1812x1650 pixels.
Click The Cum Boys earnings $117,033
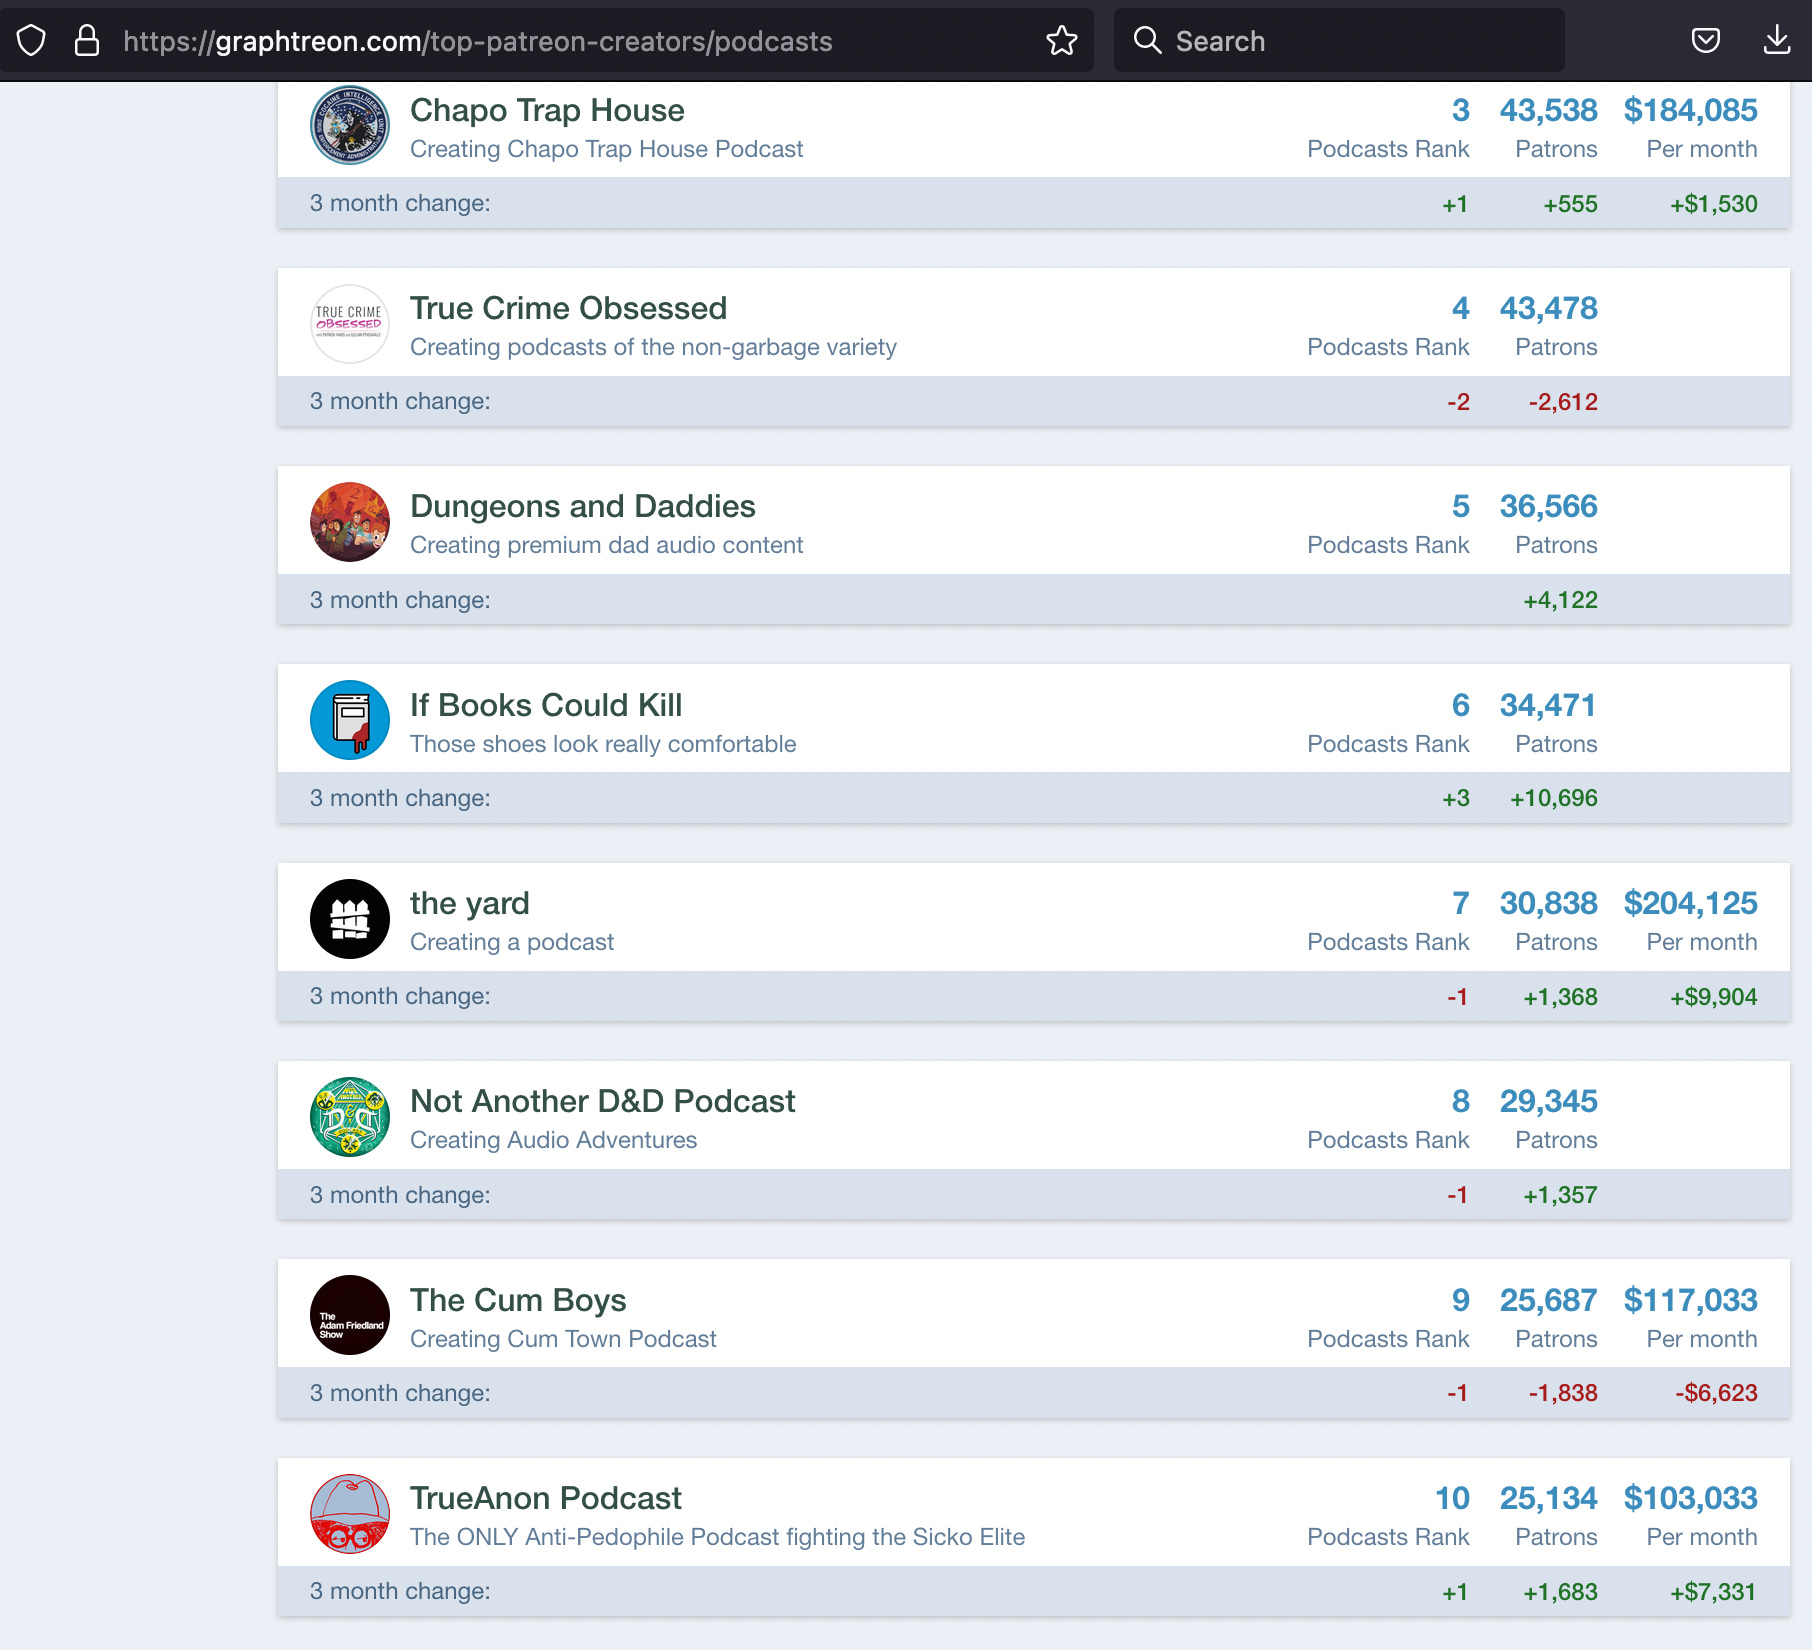tap(1690, 1300)
